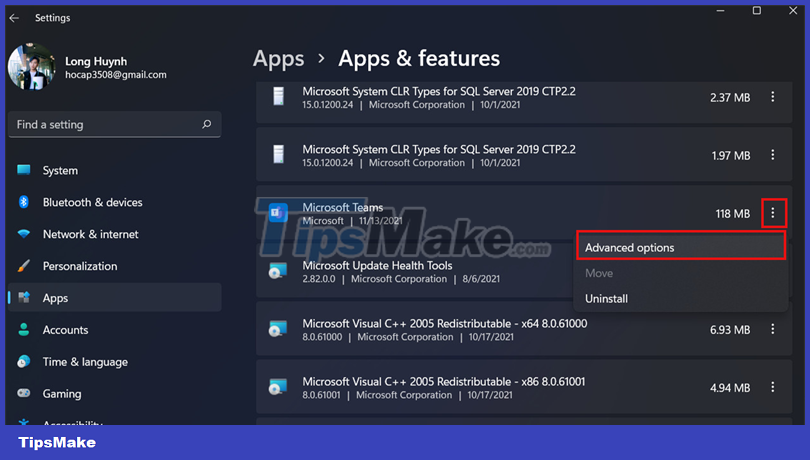Open more options for 1.97 MB CLR Types entry
The height and width of the screenshot is (460, 810).
pos(773,155)
